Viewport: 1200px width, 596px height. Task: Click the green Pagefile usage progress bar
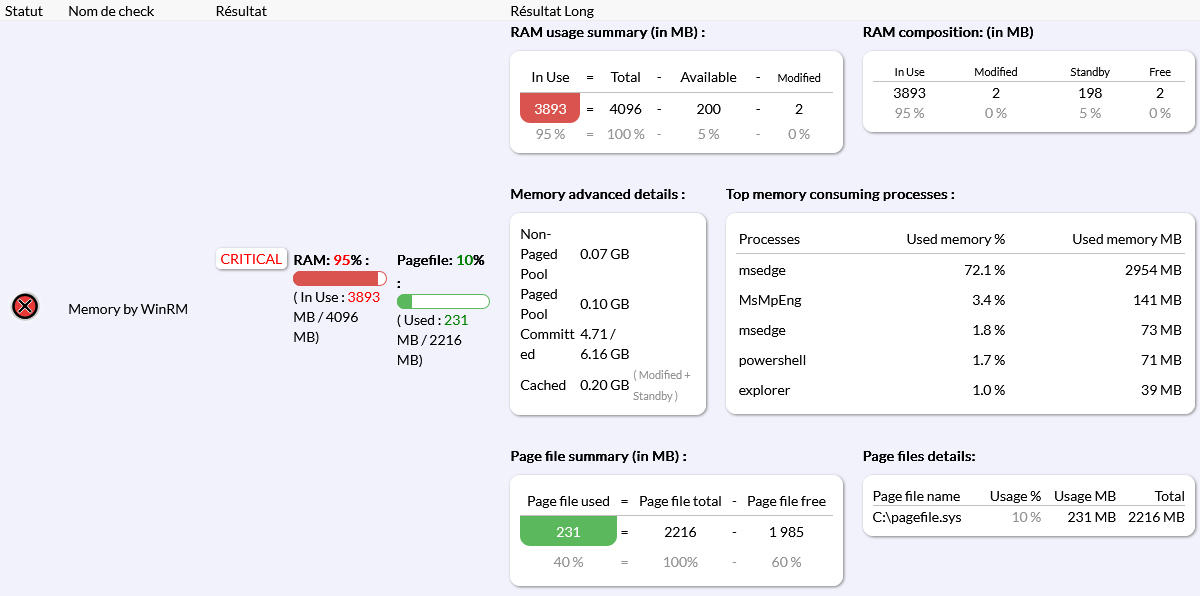tap(442, 301)
